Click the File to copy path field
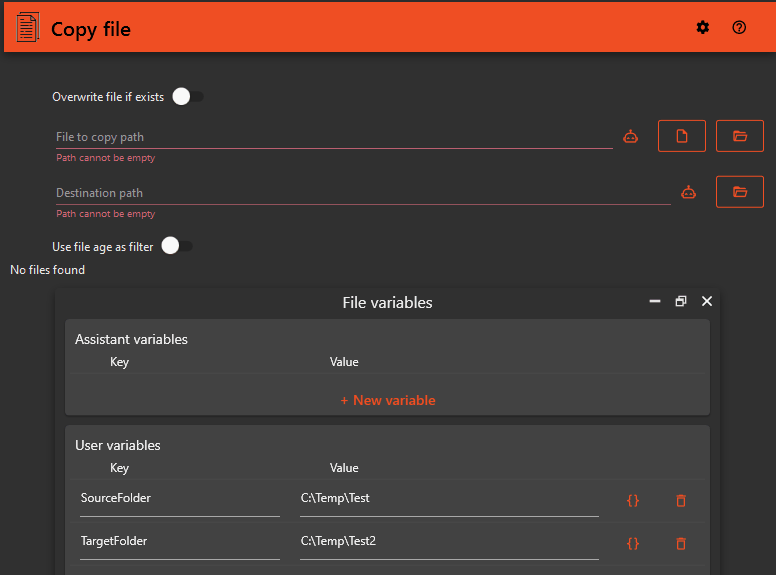The image size is (776, 575). pyautogui.click(x=333, y=137)
